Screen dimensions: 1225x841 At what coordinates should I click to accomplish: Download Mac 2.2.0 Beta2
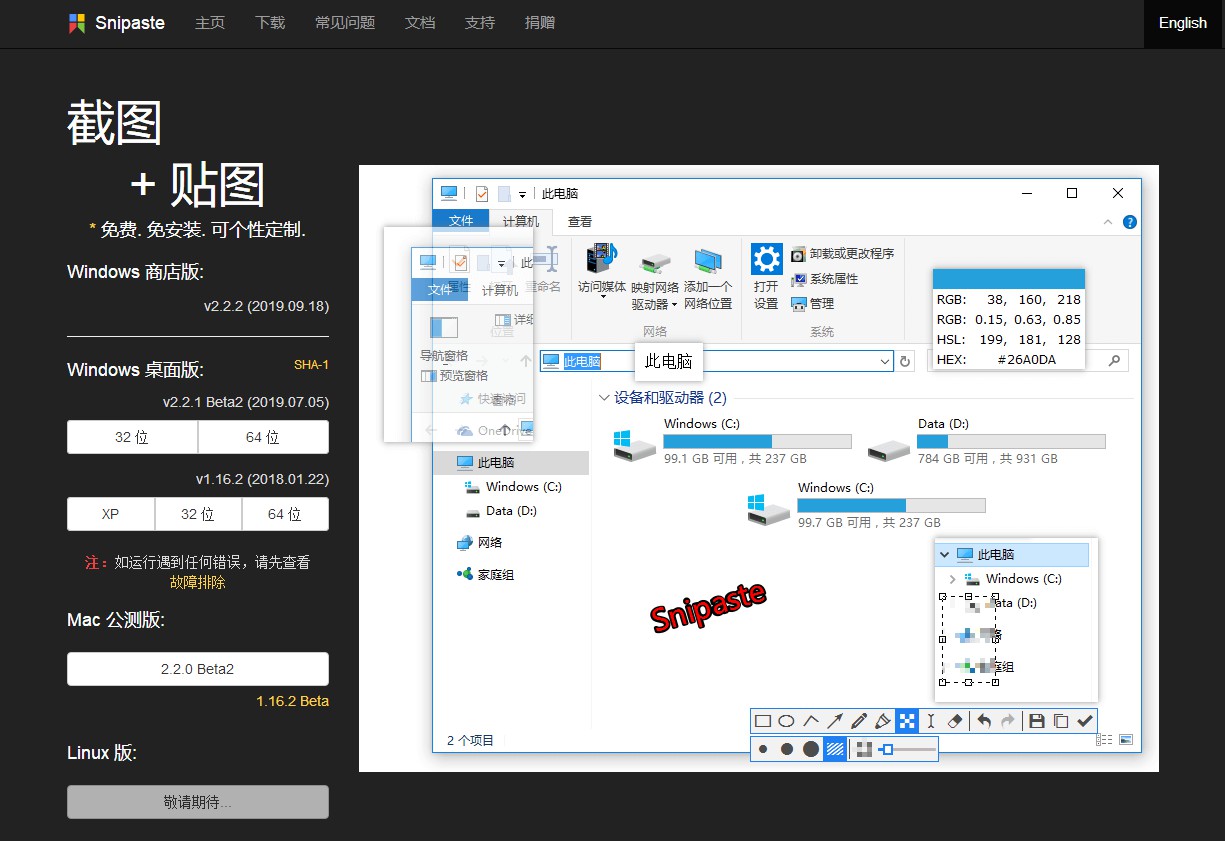pyautogui.click(x=198, y=669)
